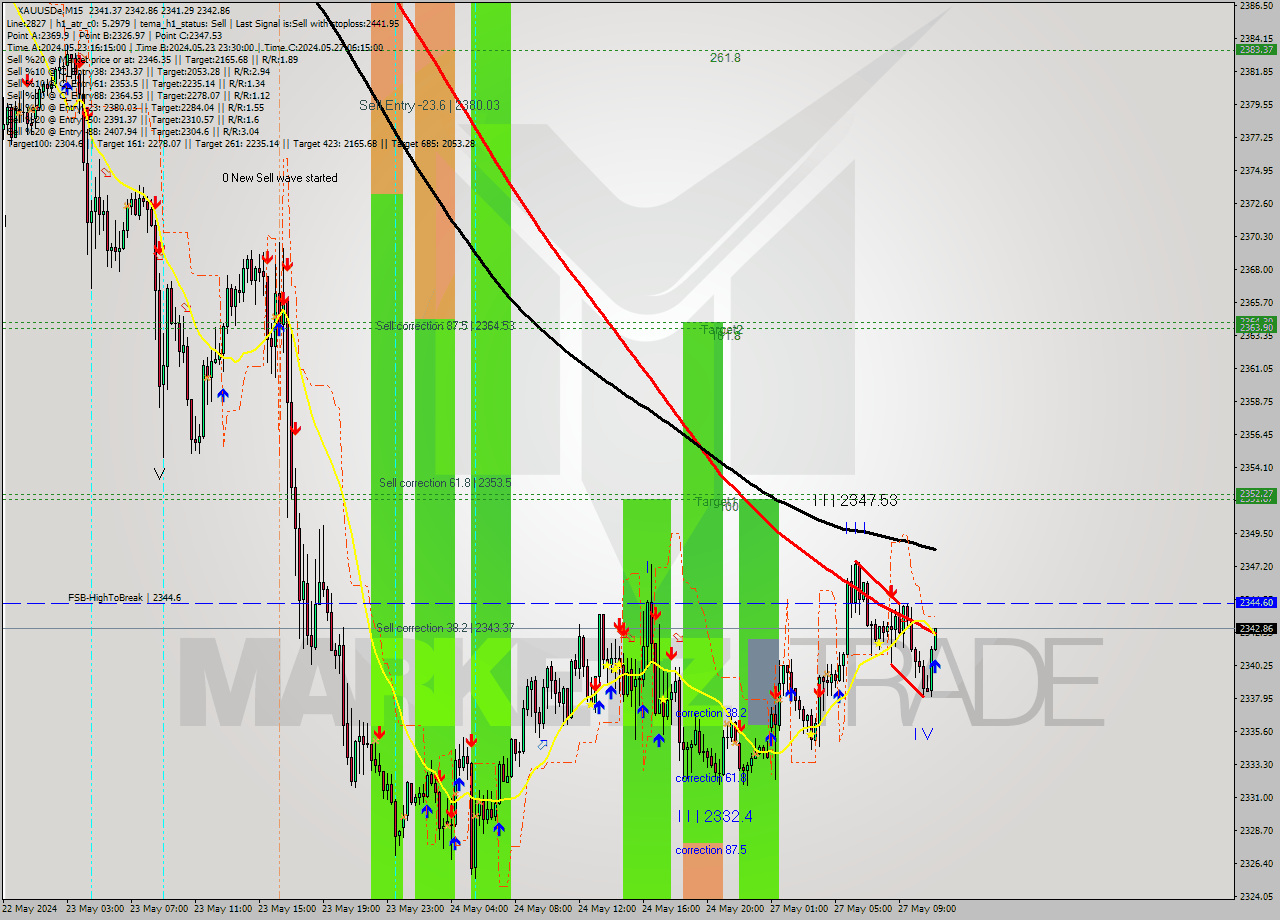
Task: Select the 'Last Signal is:Sell' header line
Action: (x=203, y=23)
